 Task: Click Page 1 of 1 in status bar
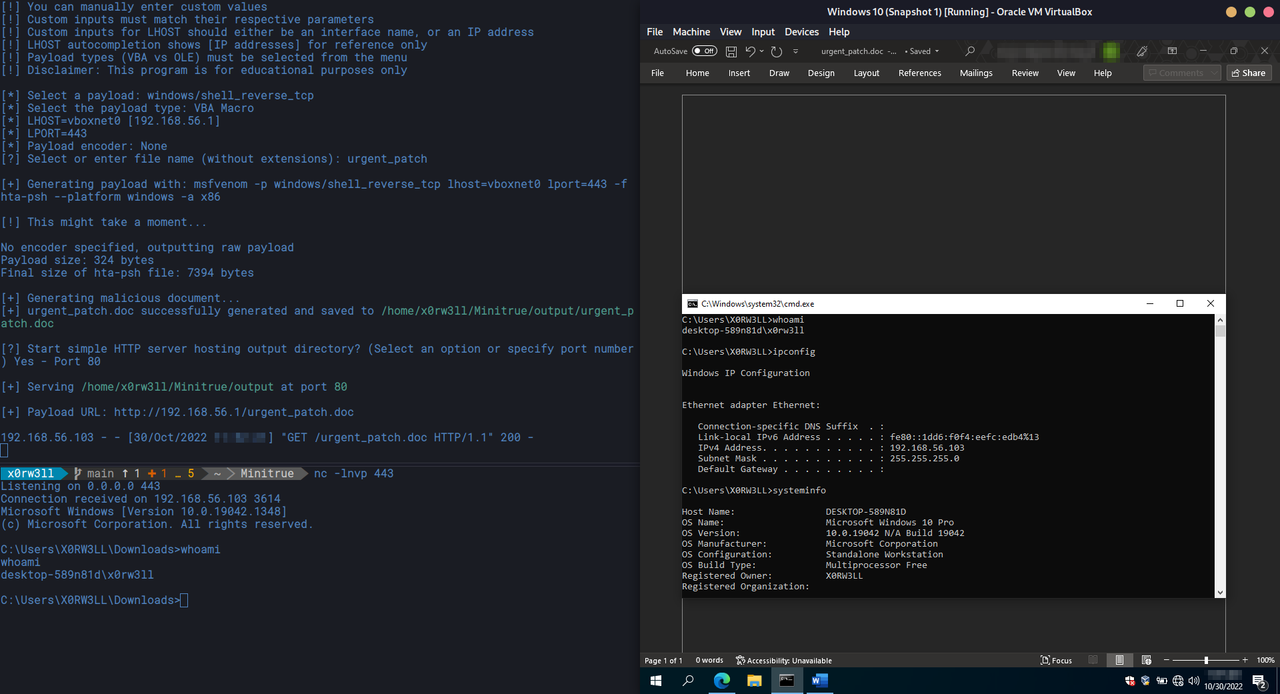pos(663,660)
